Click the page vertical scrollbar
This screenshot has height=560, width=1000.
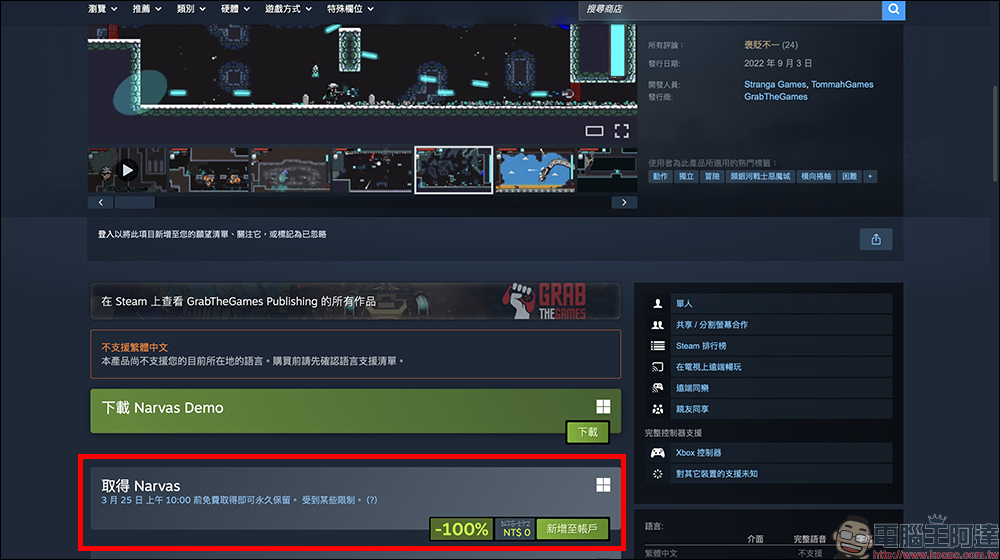pos(995,134)
